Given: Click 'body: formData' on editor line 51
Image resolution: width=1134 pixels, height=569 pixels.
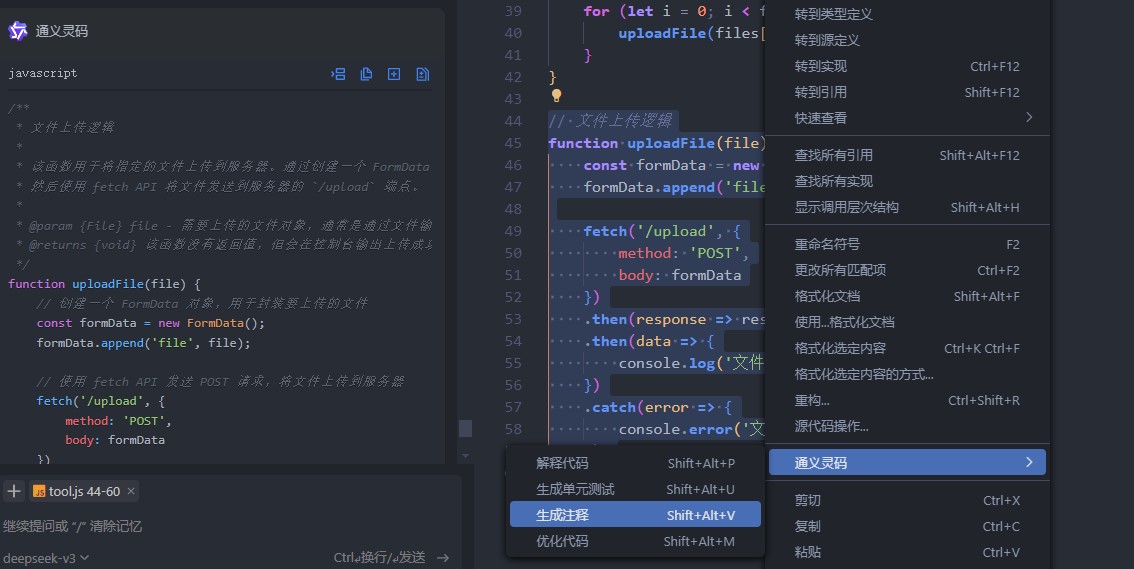Looking at the screenshot, I should [680, 275].
